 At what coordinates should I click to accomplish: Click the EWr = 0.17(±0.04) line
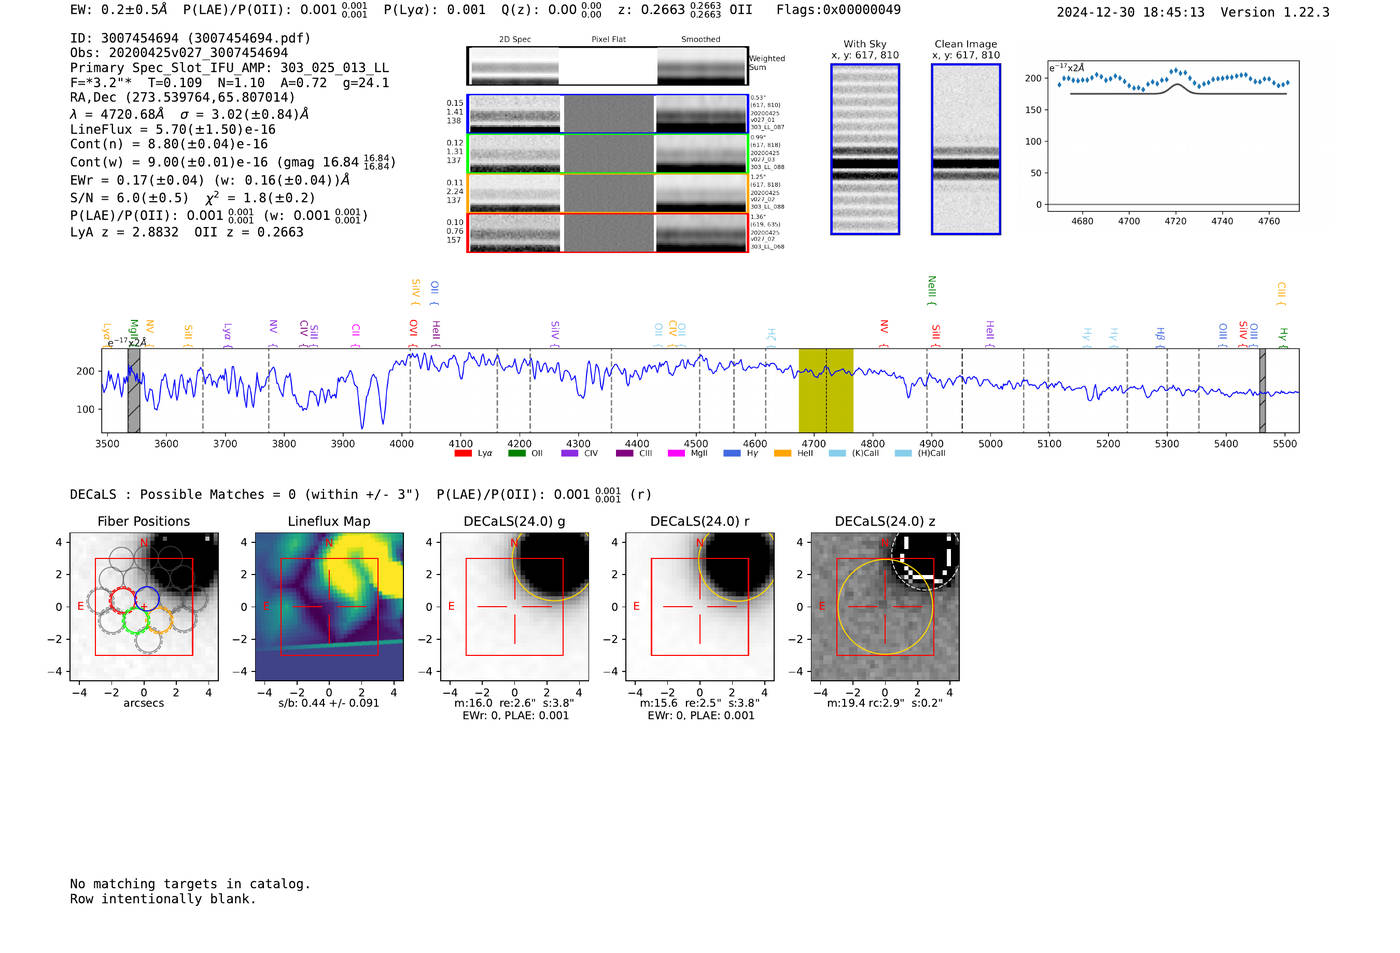(210, 180)
